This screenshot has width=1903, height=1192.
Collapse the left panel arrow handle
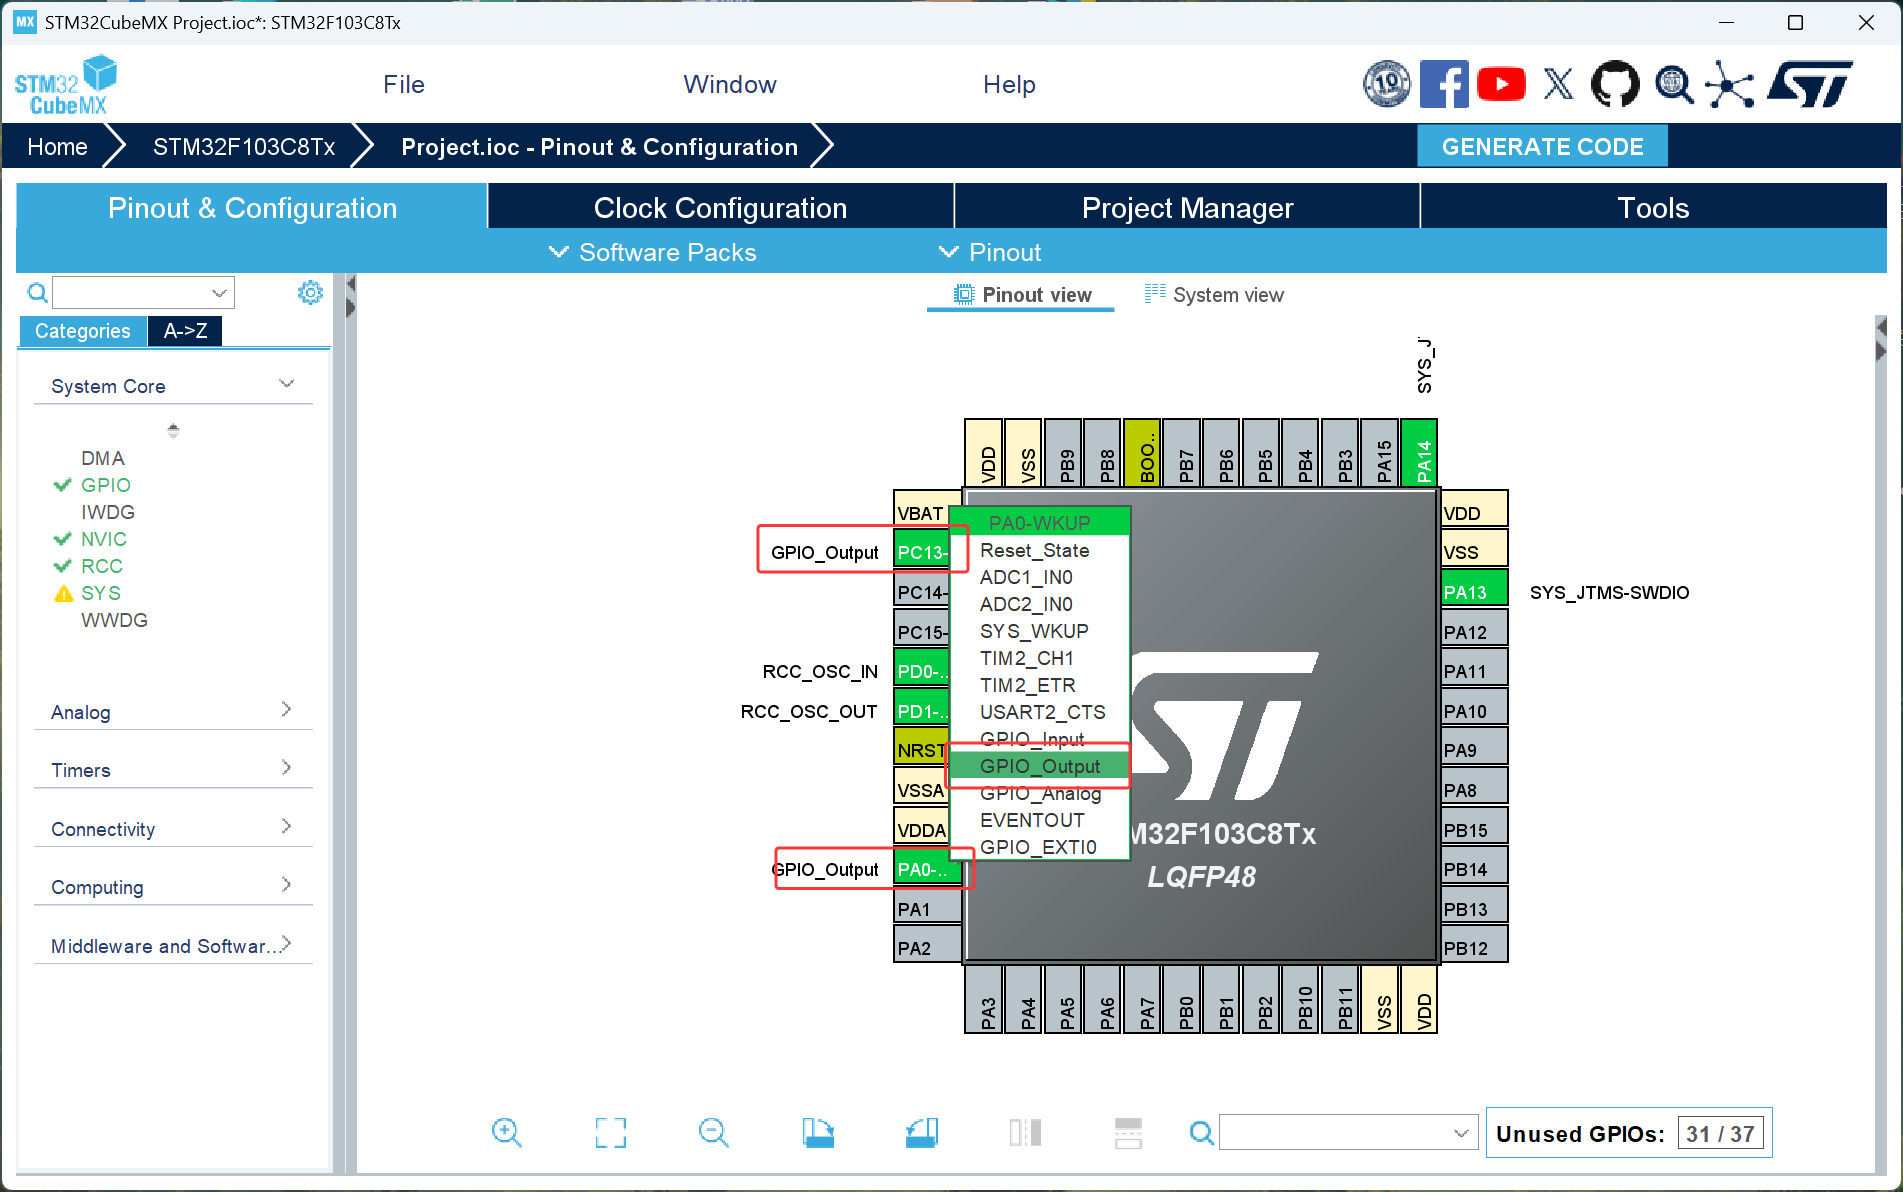tap(350, 297)
